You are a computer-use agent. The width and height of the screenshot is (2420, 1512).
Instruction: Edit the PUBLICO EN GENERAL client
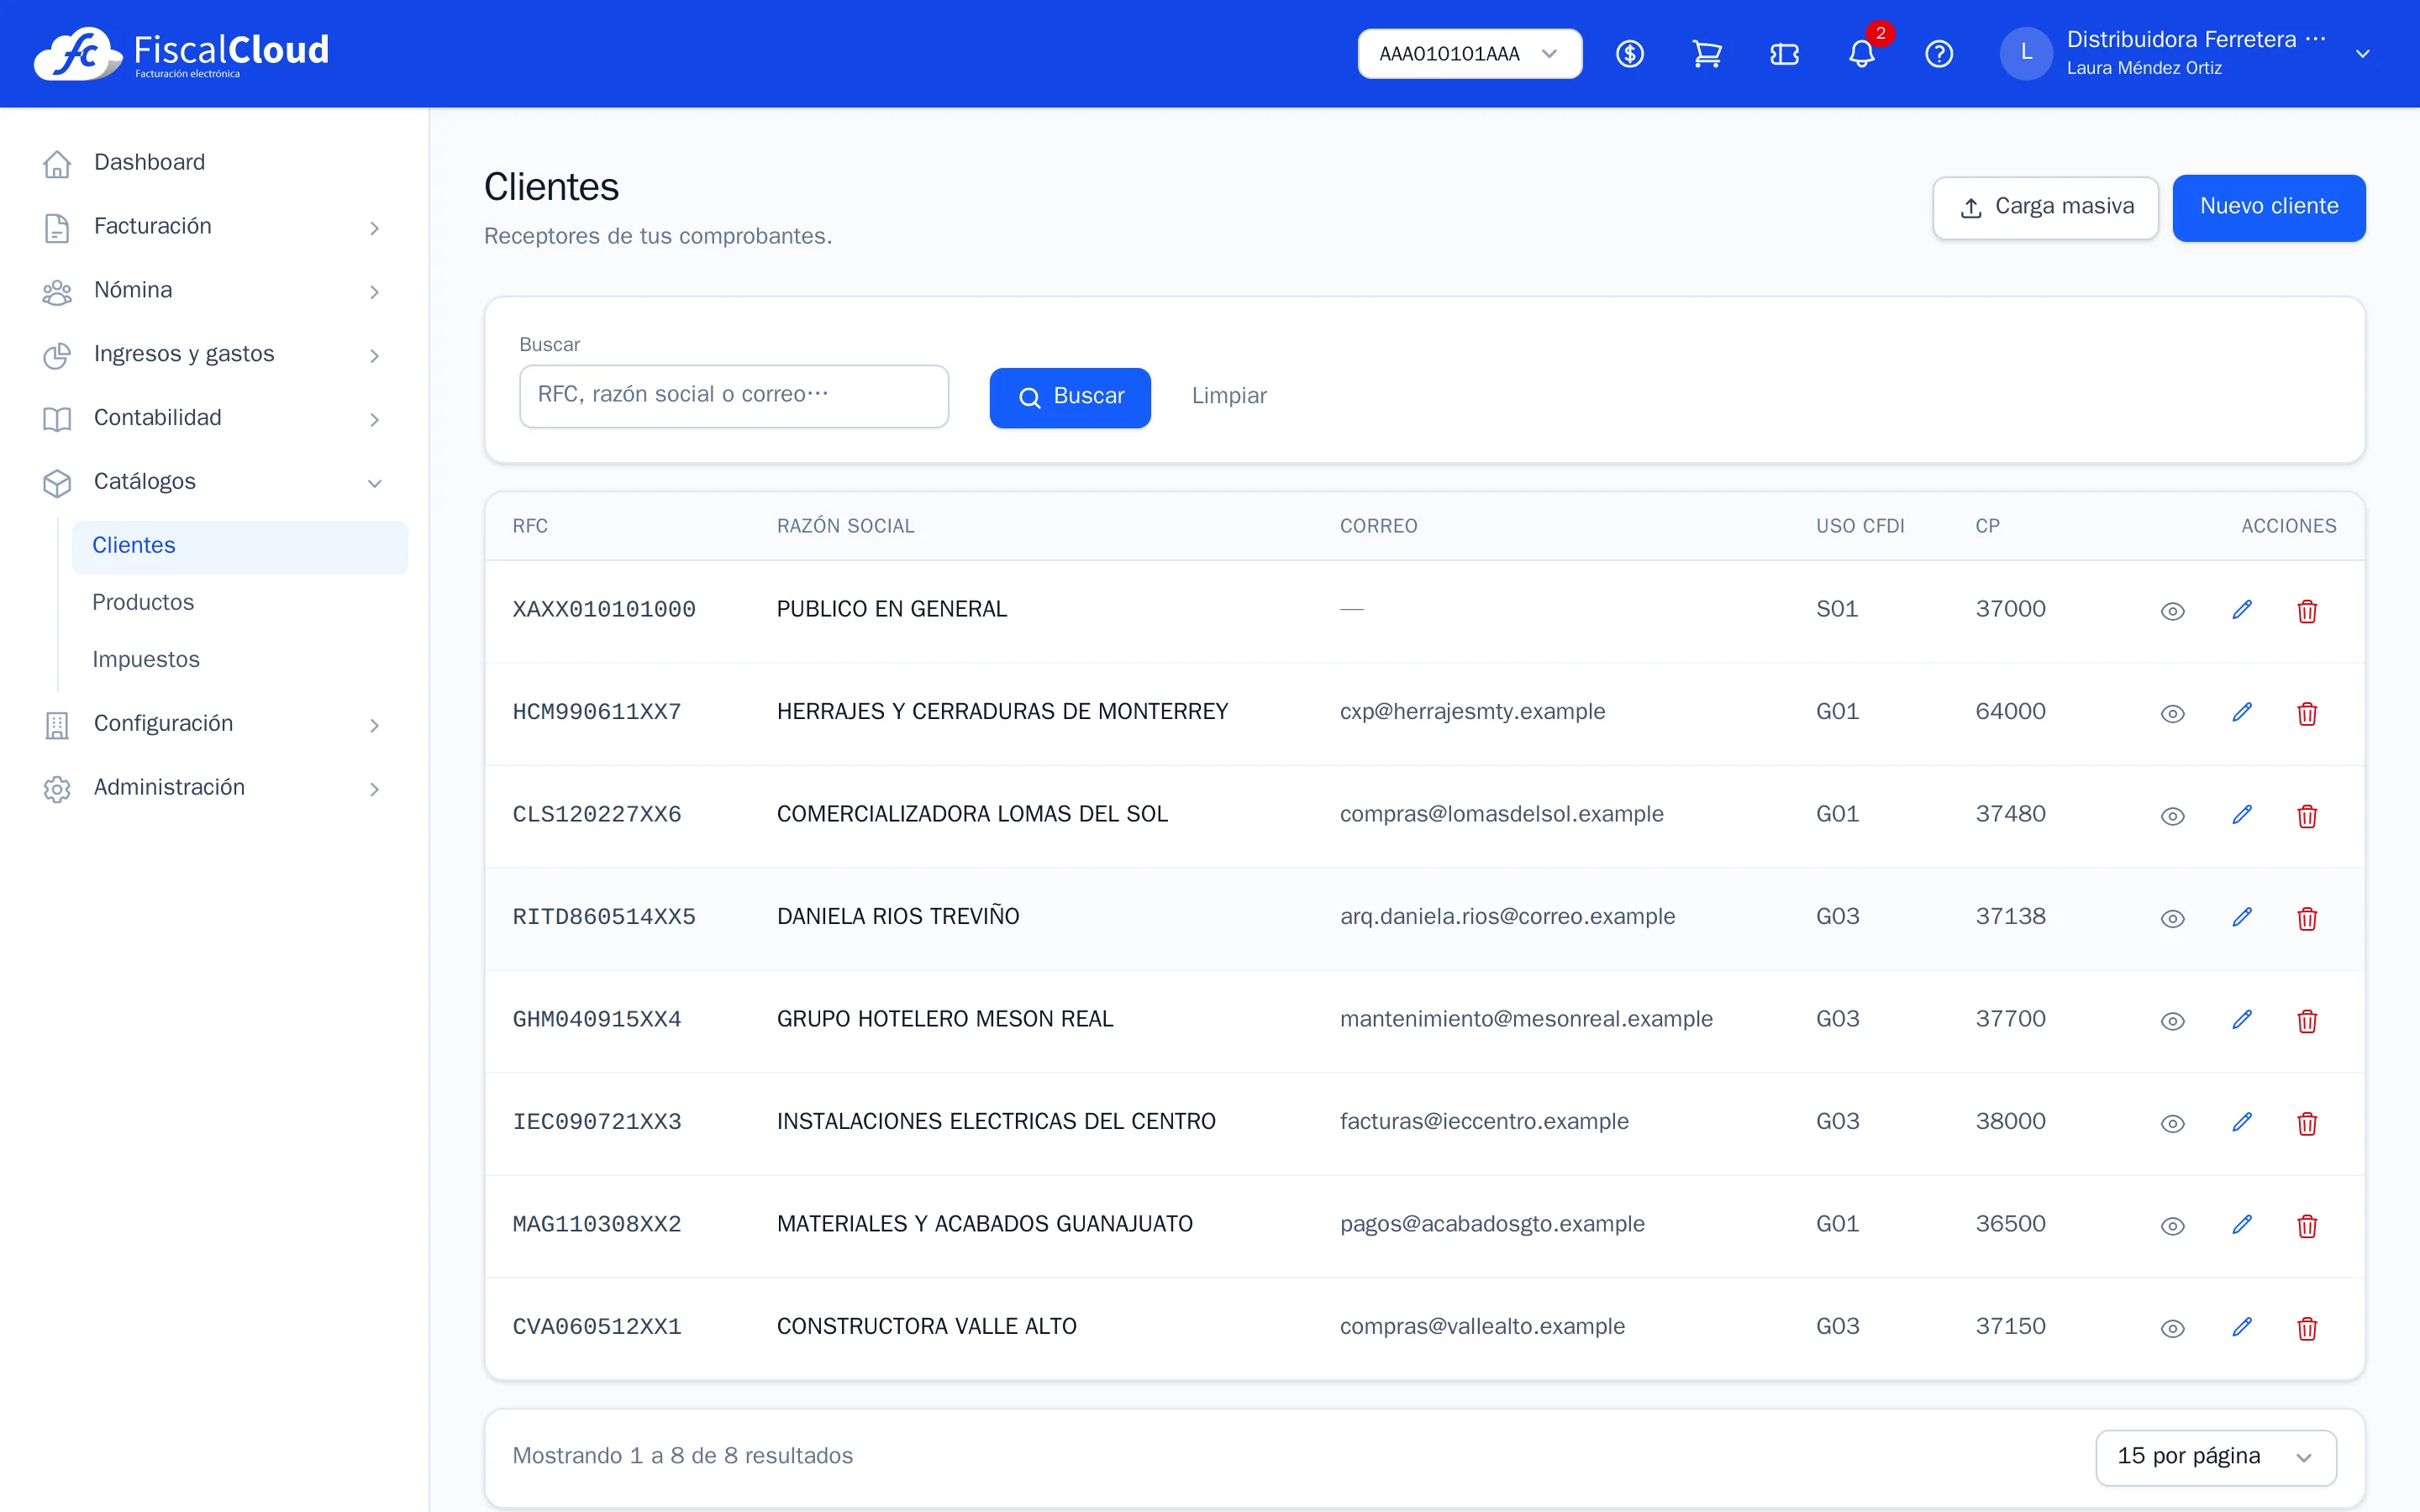(2242, 610)
